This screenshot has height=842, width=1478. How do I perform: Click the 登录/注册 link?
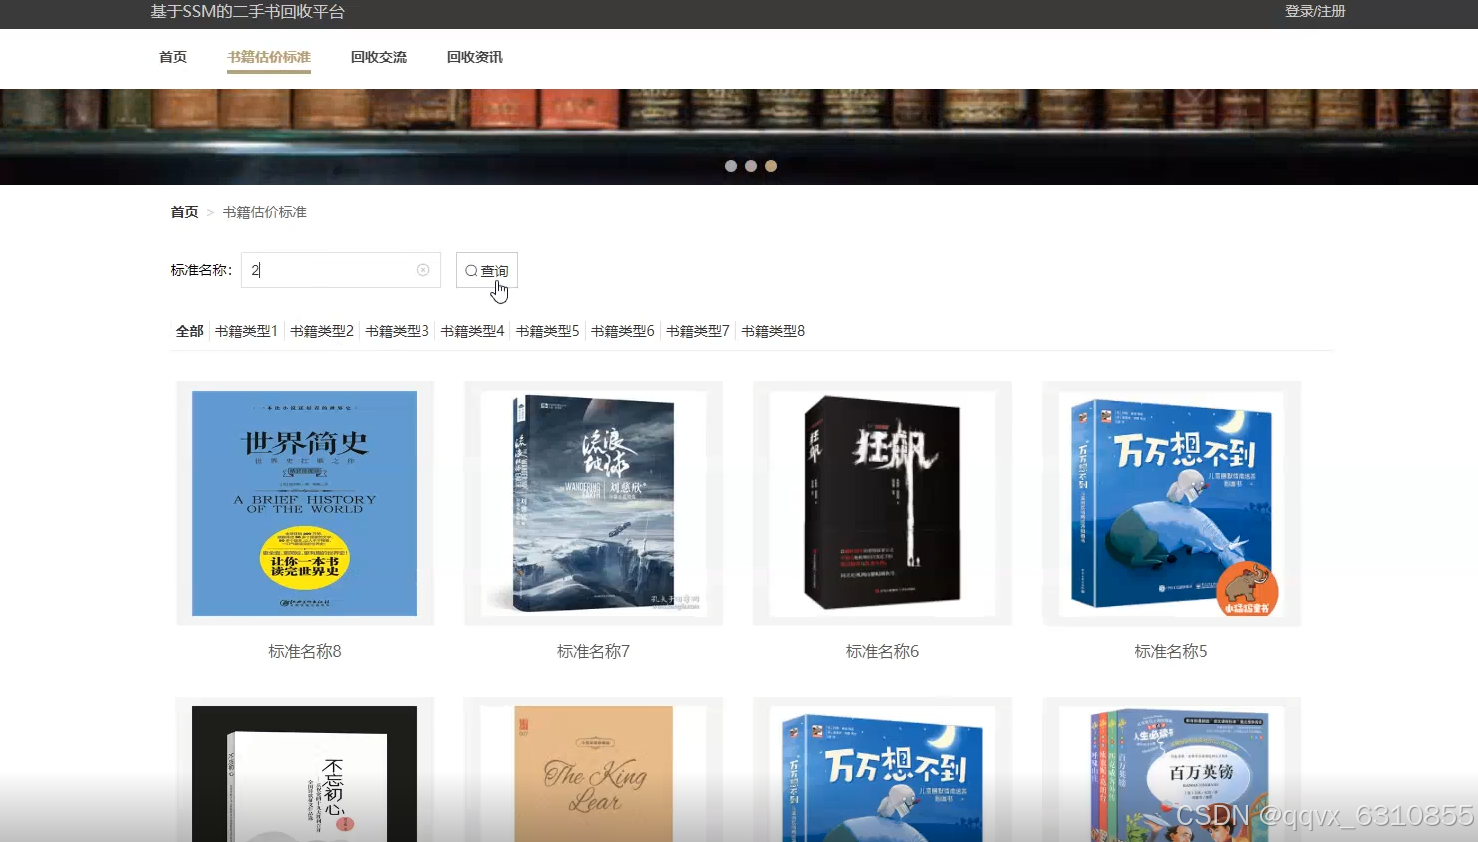pos(1315,11)
